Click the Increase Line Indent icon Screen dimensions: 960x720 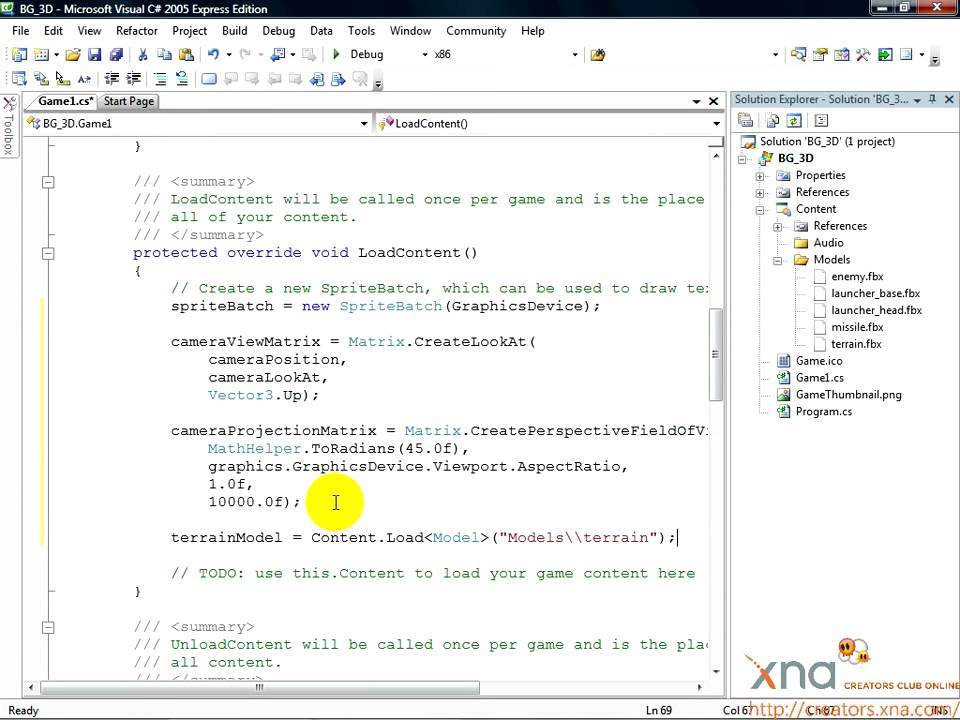click(x=133, y=78)
